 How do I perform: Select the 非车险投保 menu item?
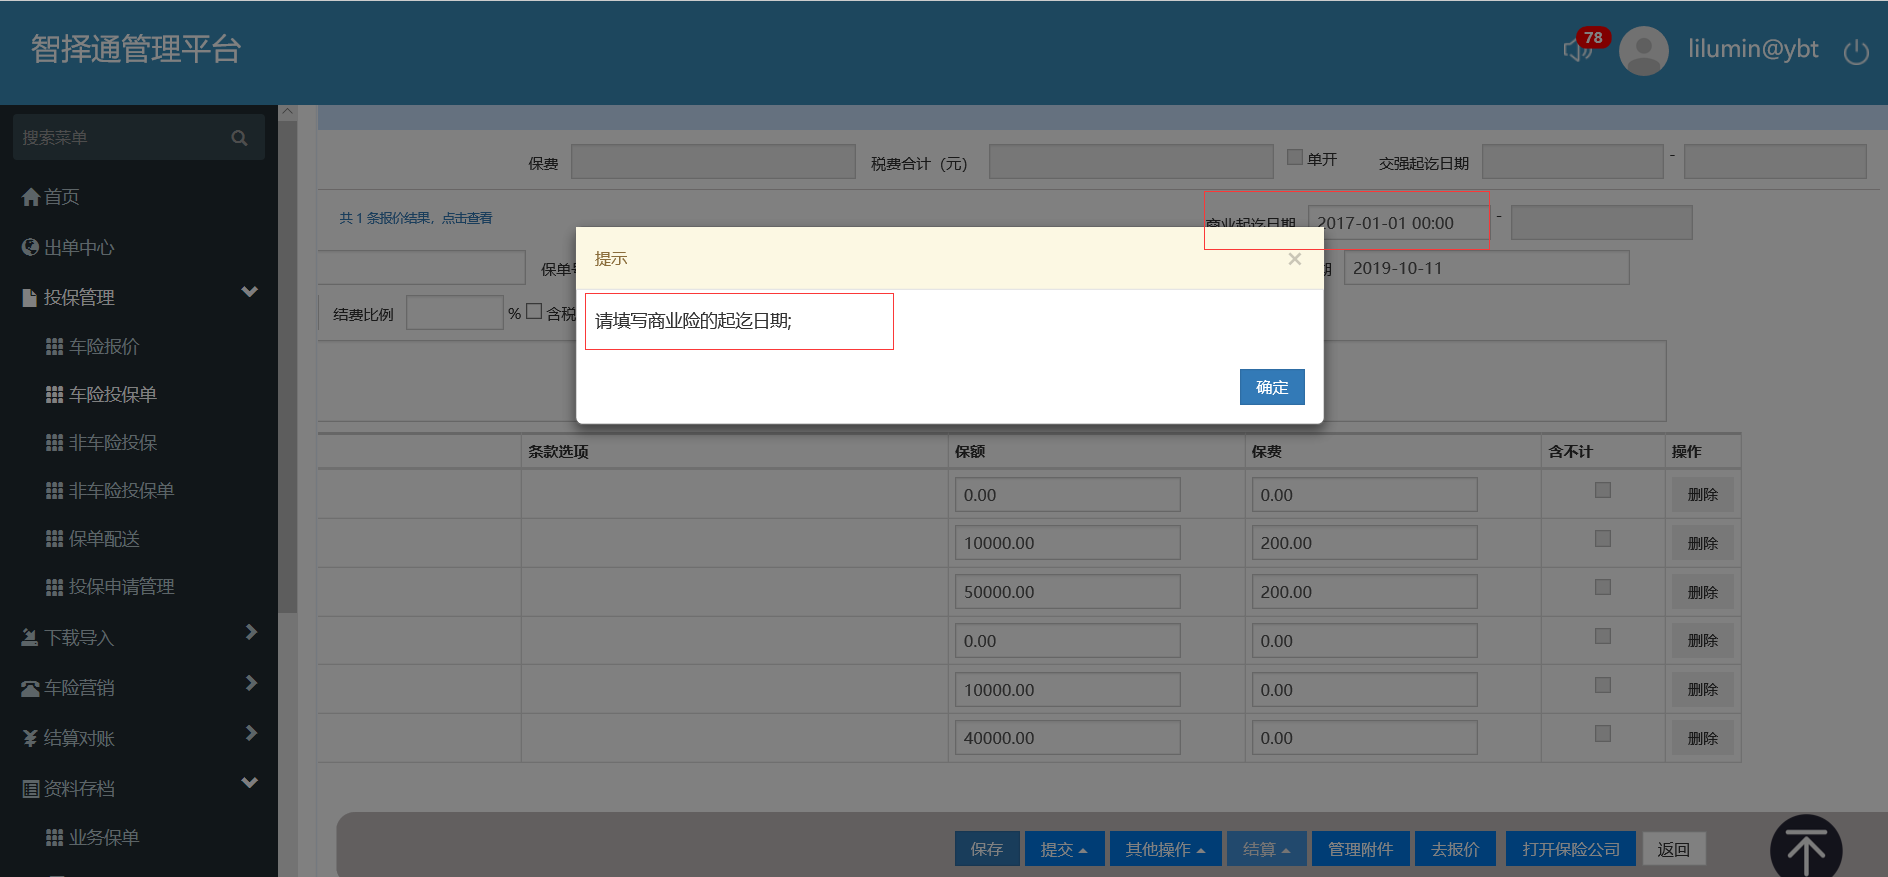pos(113,442)
